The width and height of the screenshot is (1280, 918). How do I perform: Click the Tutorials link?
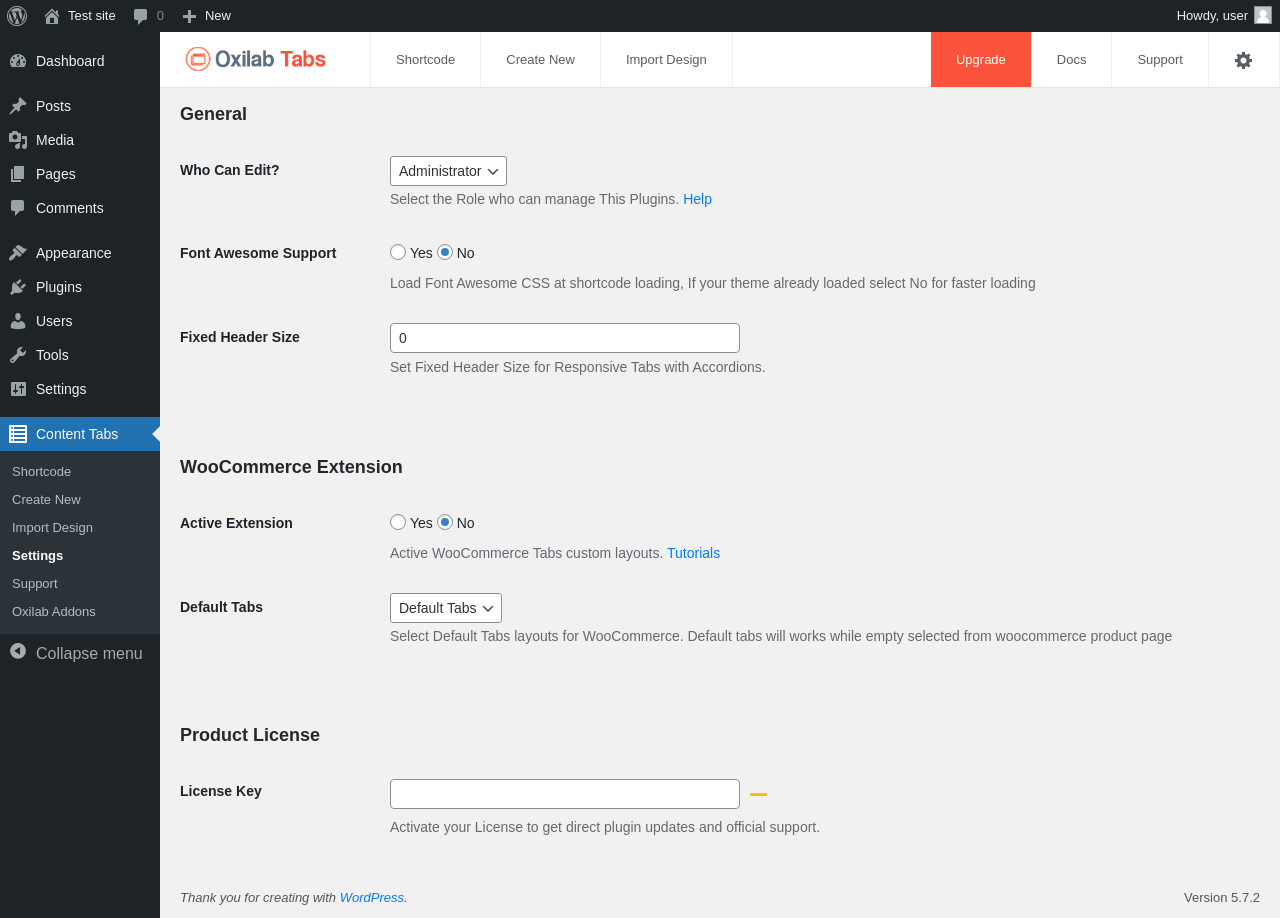tap(693, 553)
